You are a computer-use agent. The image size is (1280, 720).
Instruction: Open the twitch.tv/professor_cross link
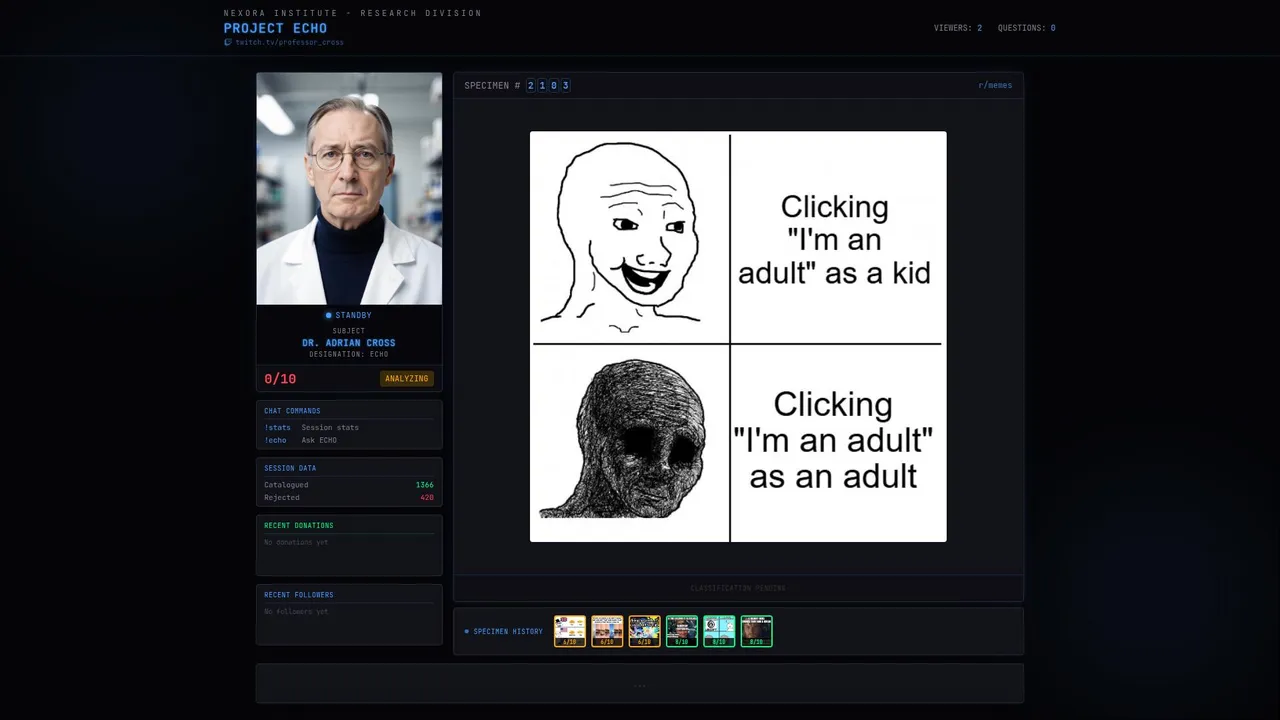pyautogui.click(x=289, y=42)
